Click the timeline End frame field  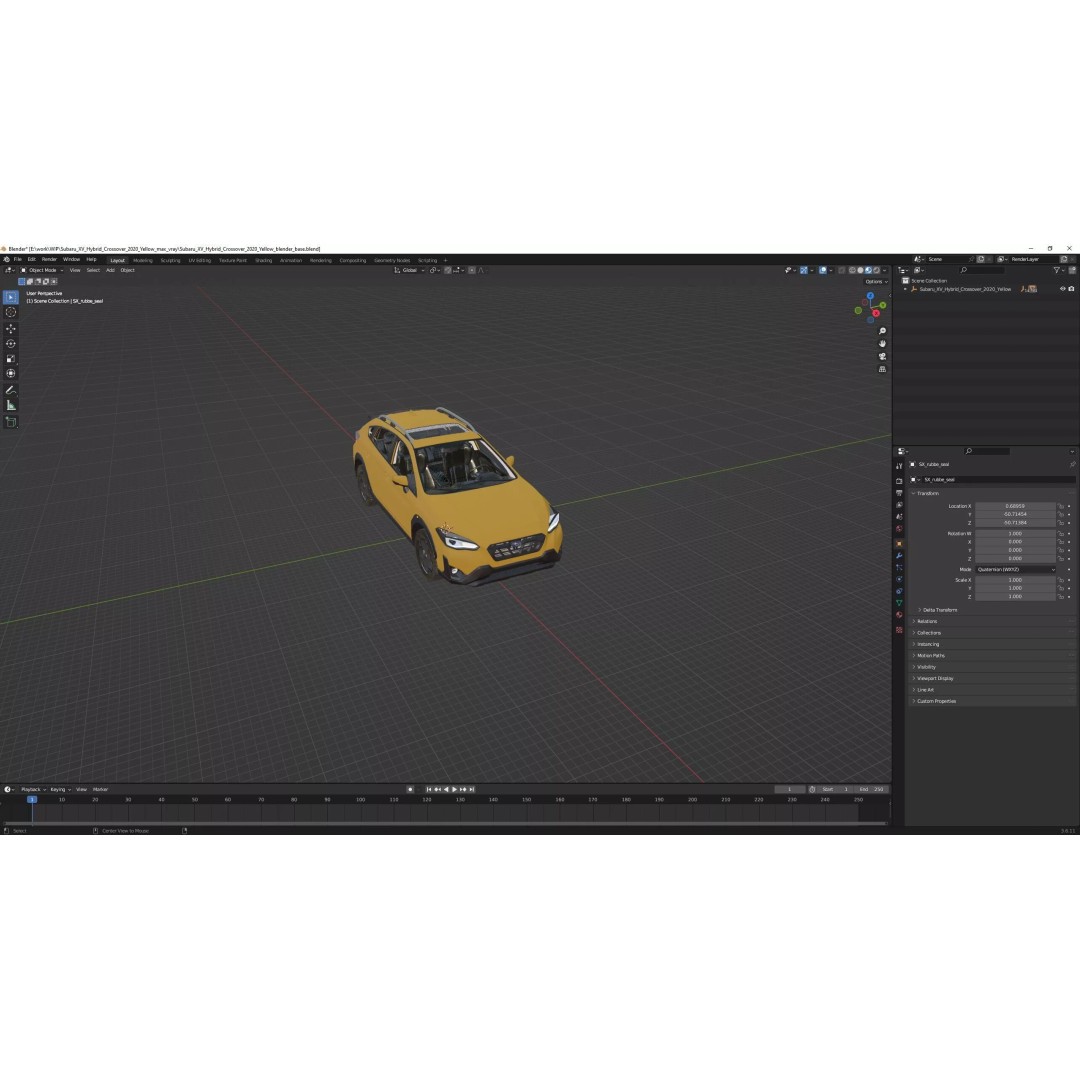pos(871,789)
